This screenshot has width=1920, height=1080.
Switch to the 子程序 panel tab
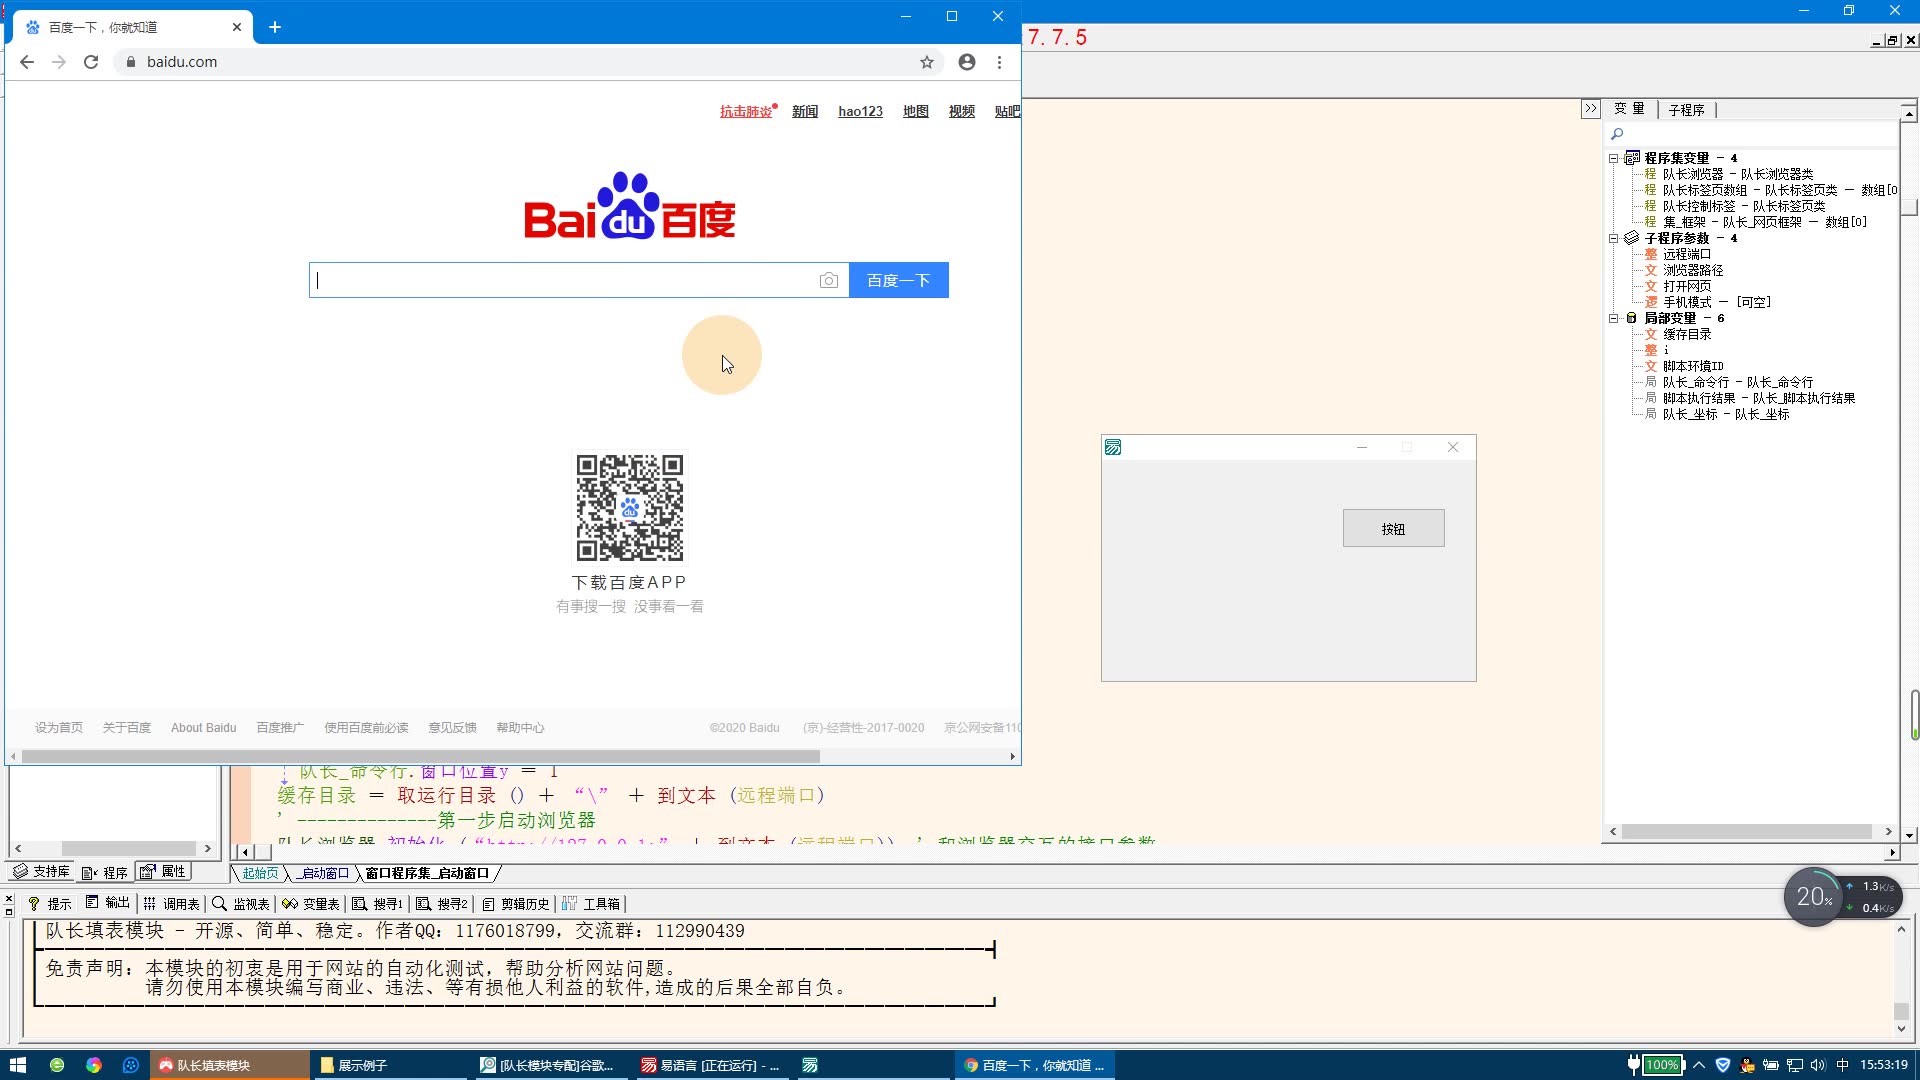1686,110
